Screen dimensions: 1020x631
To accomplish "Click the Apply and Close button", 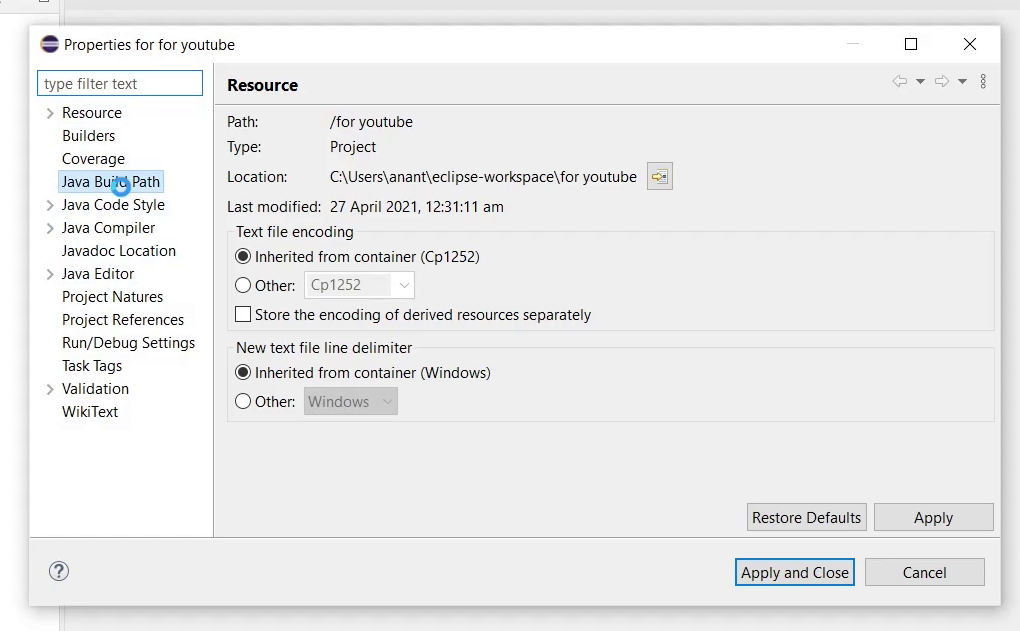I will point(794,572).
